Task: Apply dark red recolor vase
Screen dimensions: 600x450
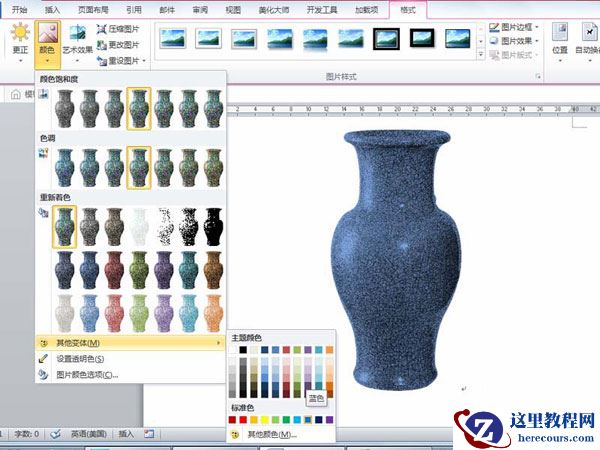Action: click(114, 270)
